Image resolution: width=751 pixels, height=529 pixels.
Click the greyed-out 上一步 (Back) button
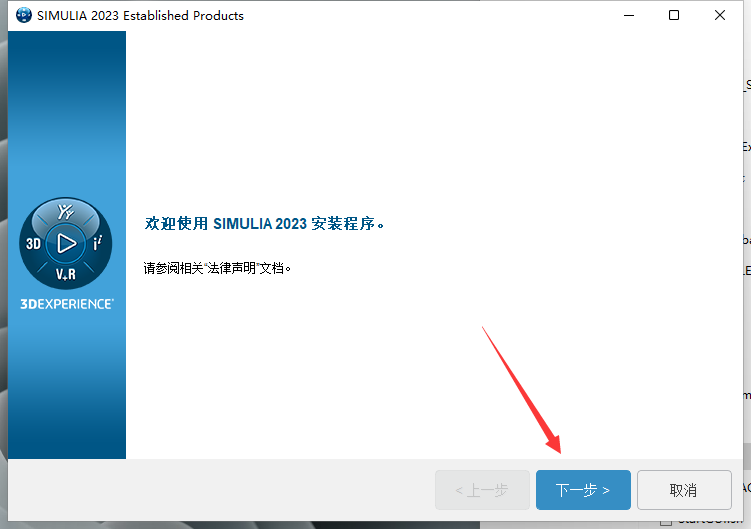pyautogui.click(x=482, y=490)
